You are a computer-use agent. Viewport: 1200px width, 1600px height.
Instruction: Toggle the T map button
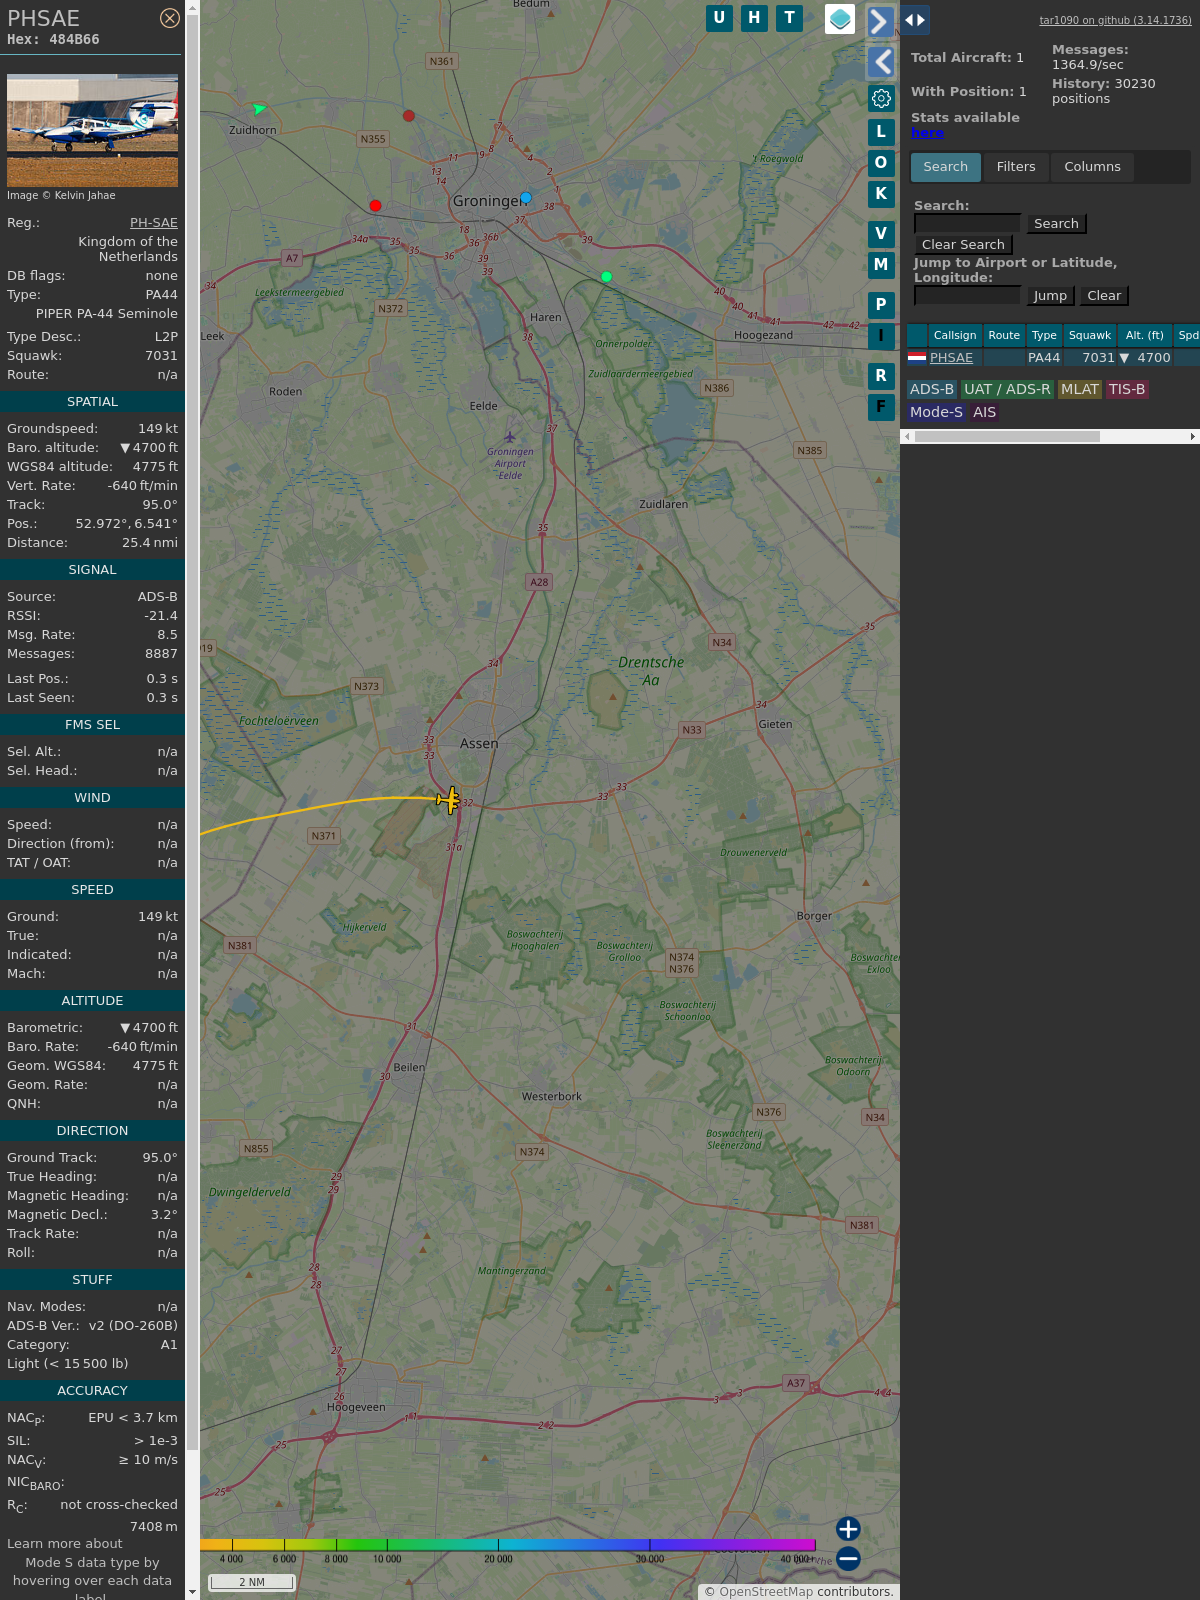tap(790, 18)
